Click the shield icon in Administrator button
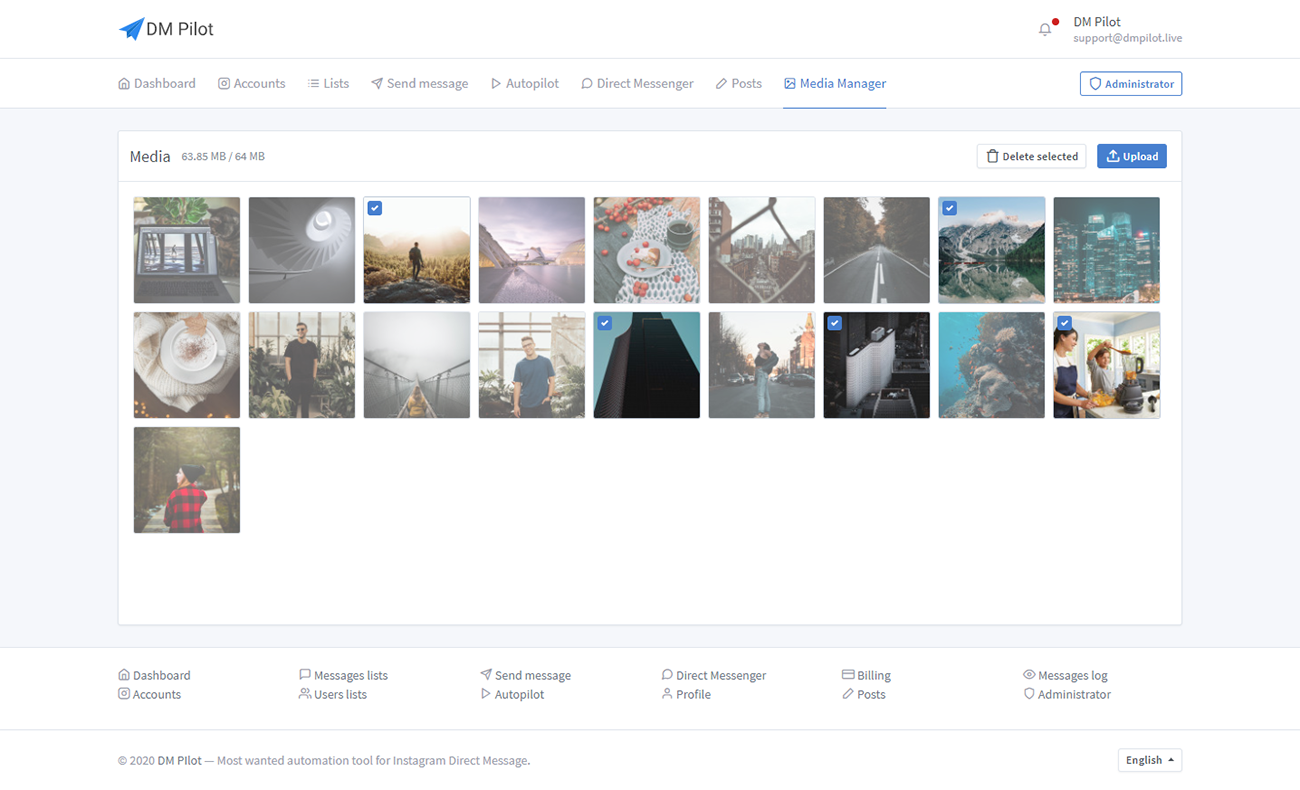 coord(1095,84)
